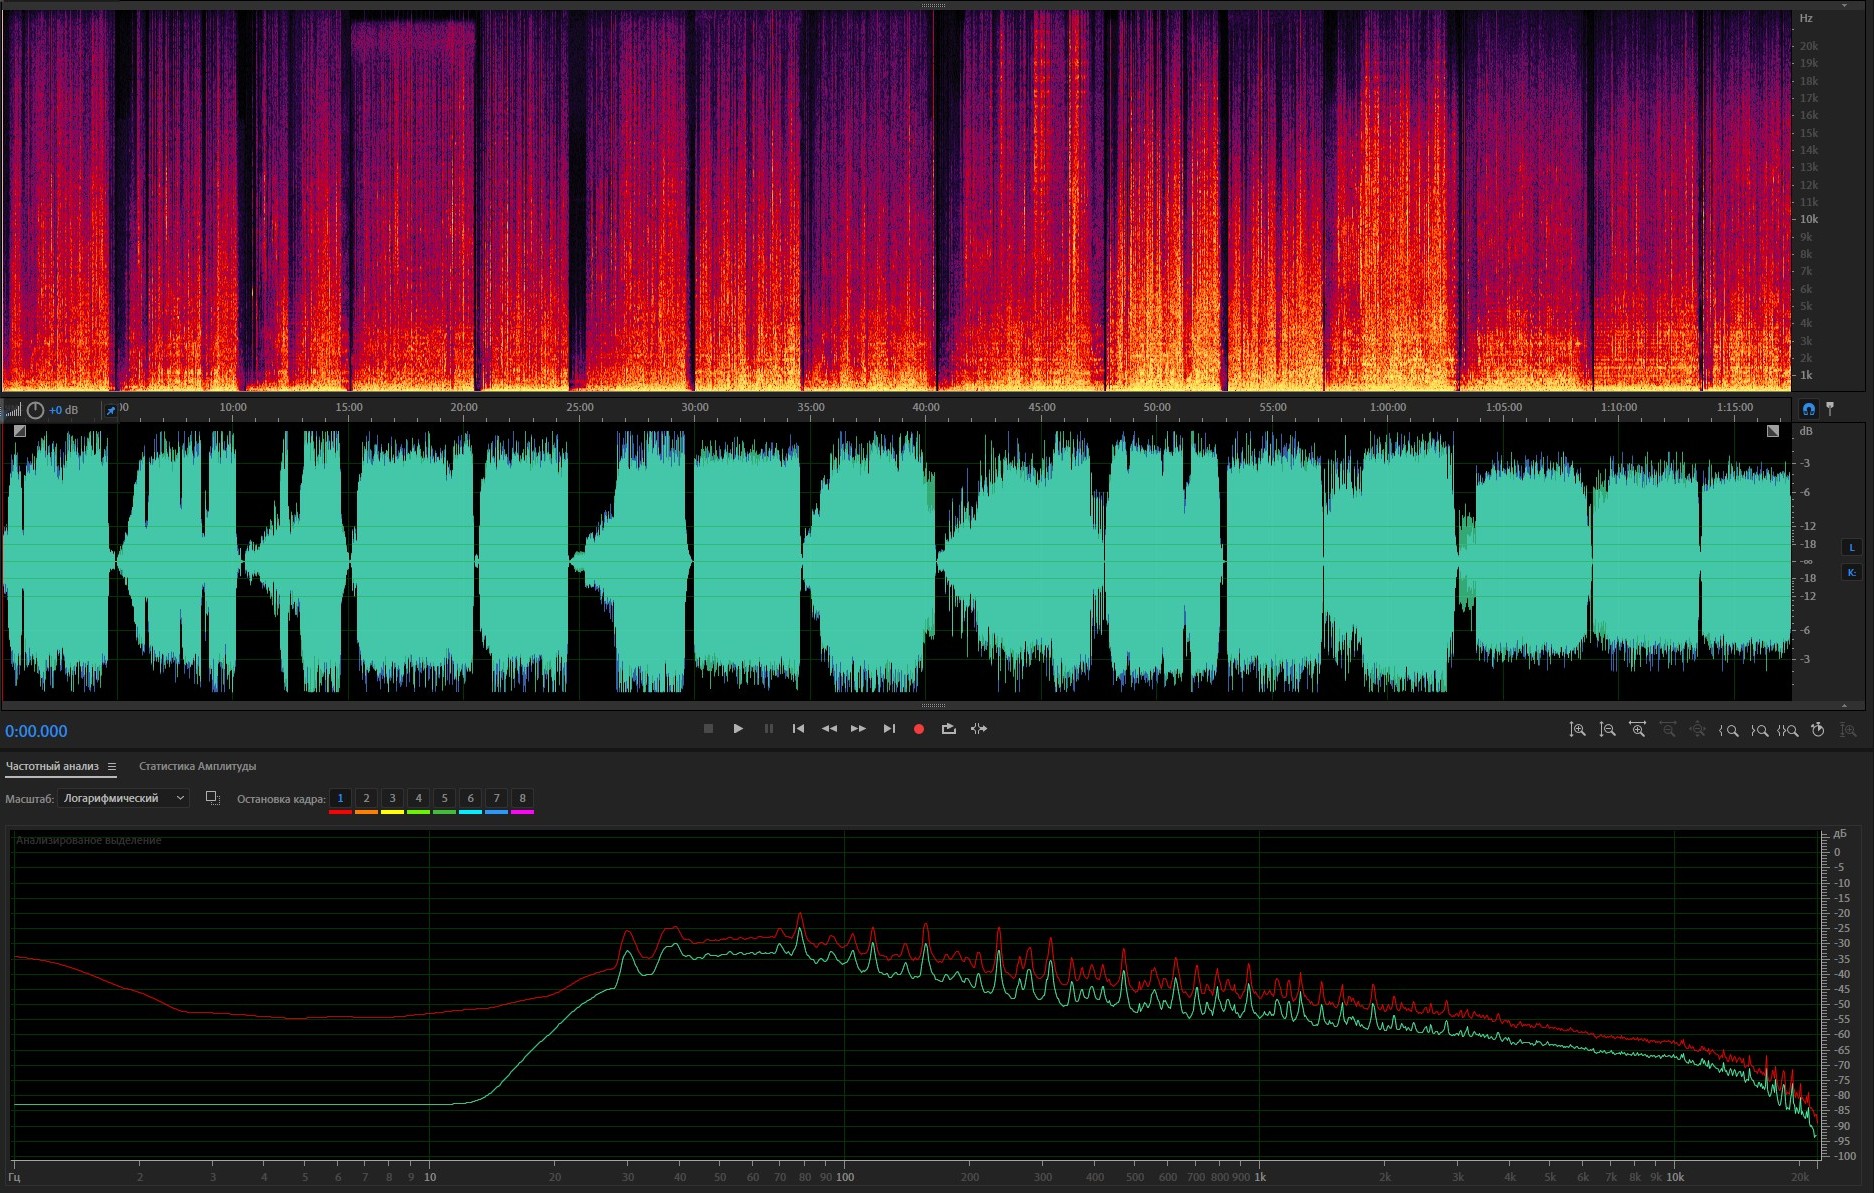This screenshot has height=1193, width=1874.
Task: Click the skip selection icon
Action: coord(979,729)
